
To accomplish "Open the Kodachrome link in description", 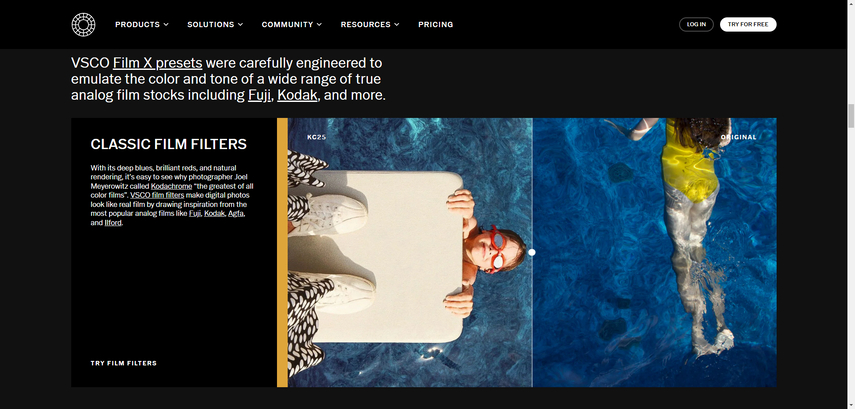I will 171,186.
